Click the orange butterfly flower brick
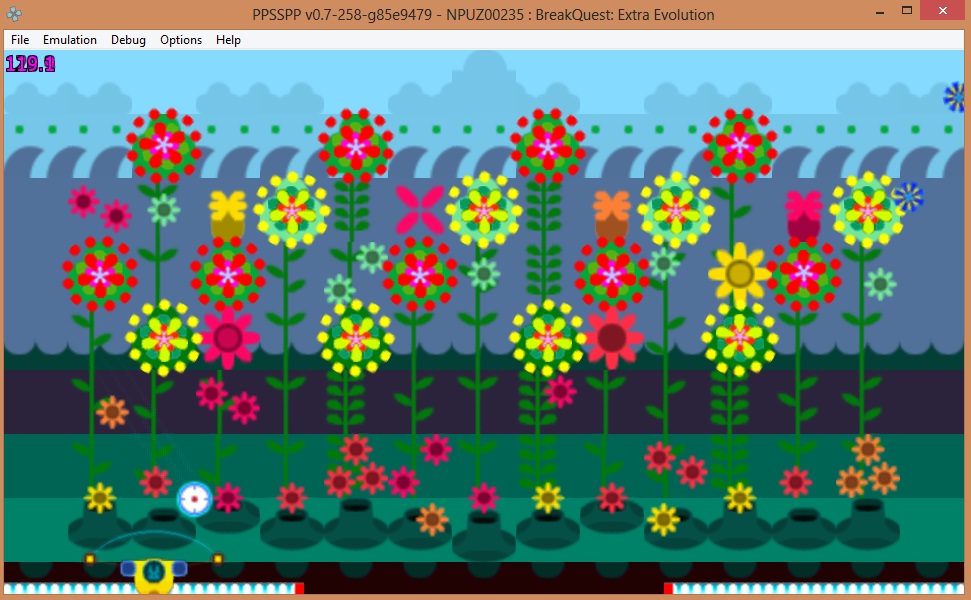Viewport: 971px width, 600px height. tap(612, 207)
